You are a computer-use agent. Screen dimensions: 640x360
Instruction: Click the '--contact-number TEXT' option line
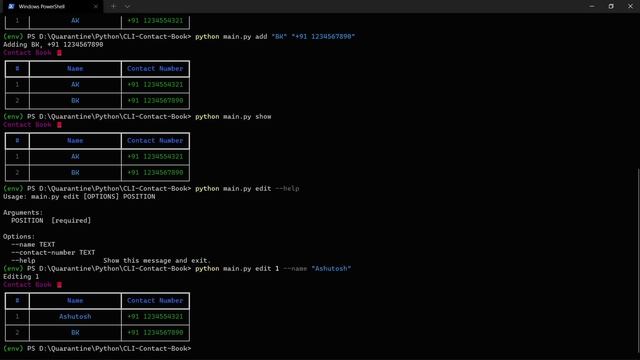click(53, 253)
